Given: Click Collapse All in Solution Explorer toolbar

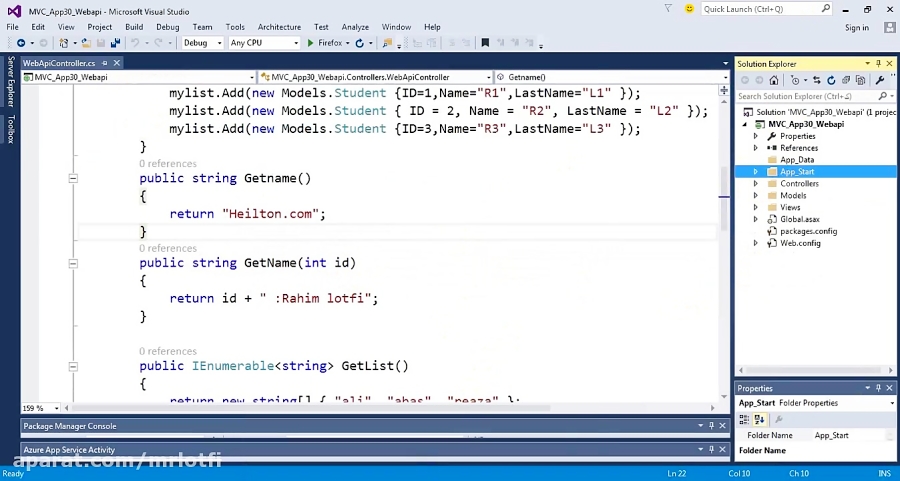Looking at the screenshot, I should pos(844,80).
